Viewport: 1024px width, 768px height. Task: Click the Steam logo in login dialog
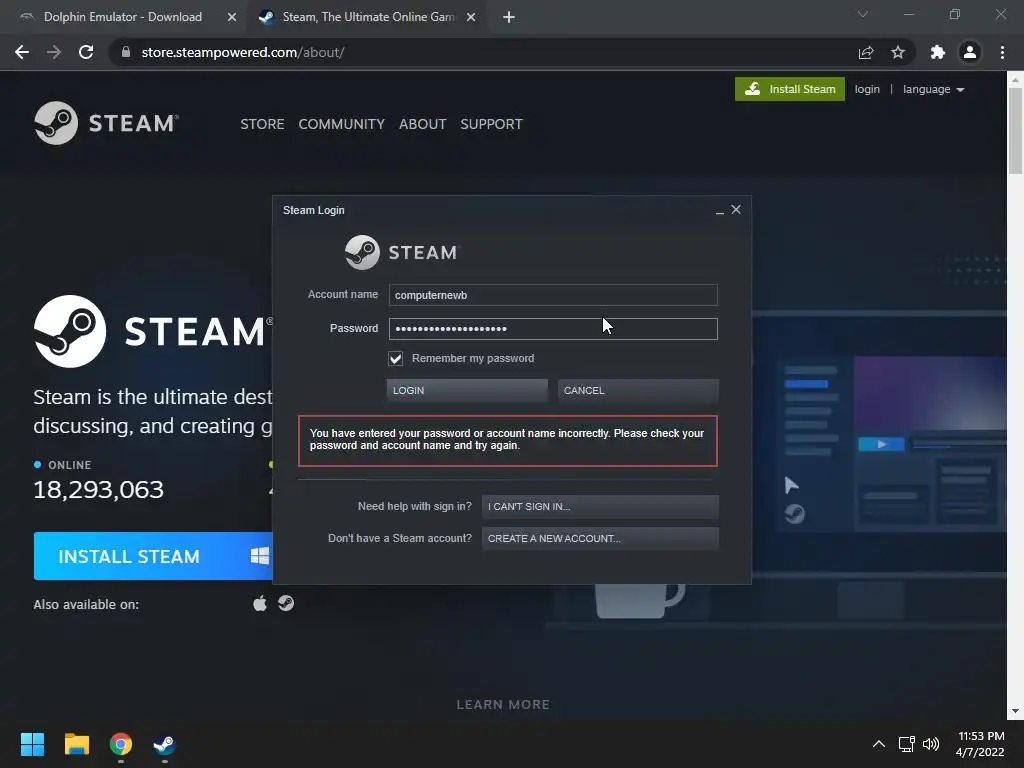point(402,252)
